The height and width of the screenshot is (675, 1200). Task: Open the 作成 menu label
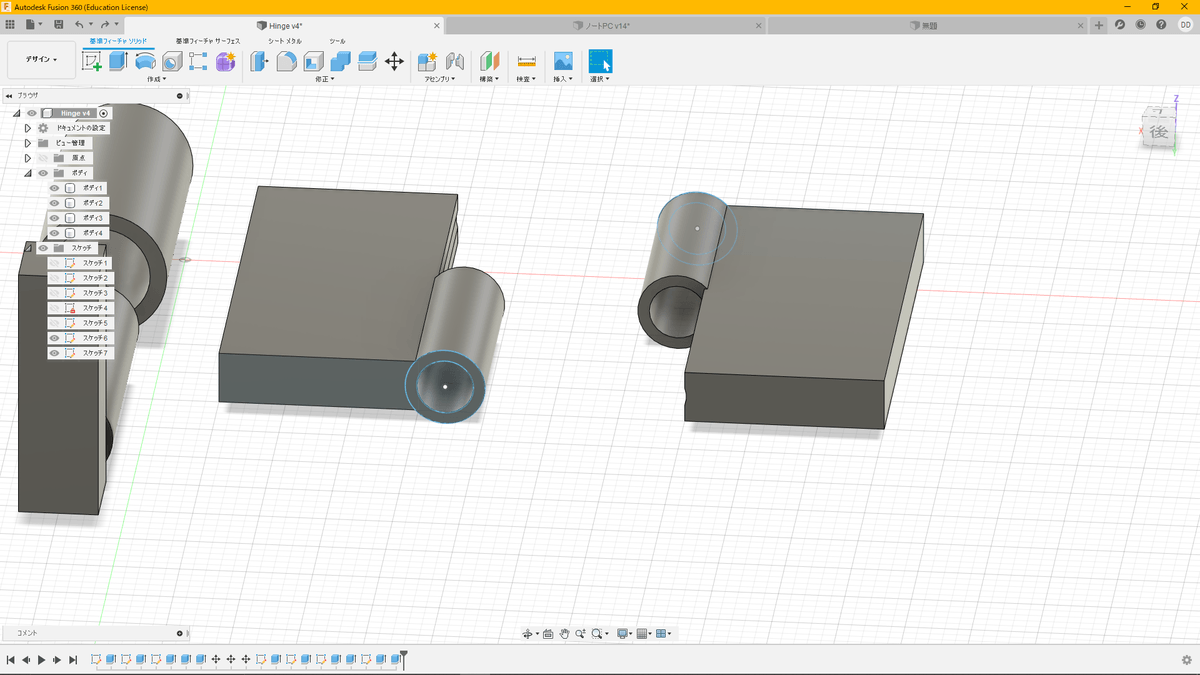tap(156, 79)
